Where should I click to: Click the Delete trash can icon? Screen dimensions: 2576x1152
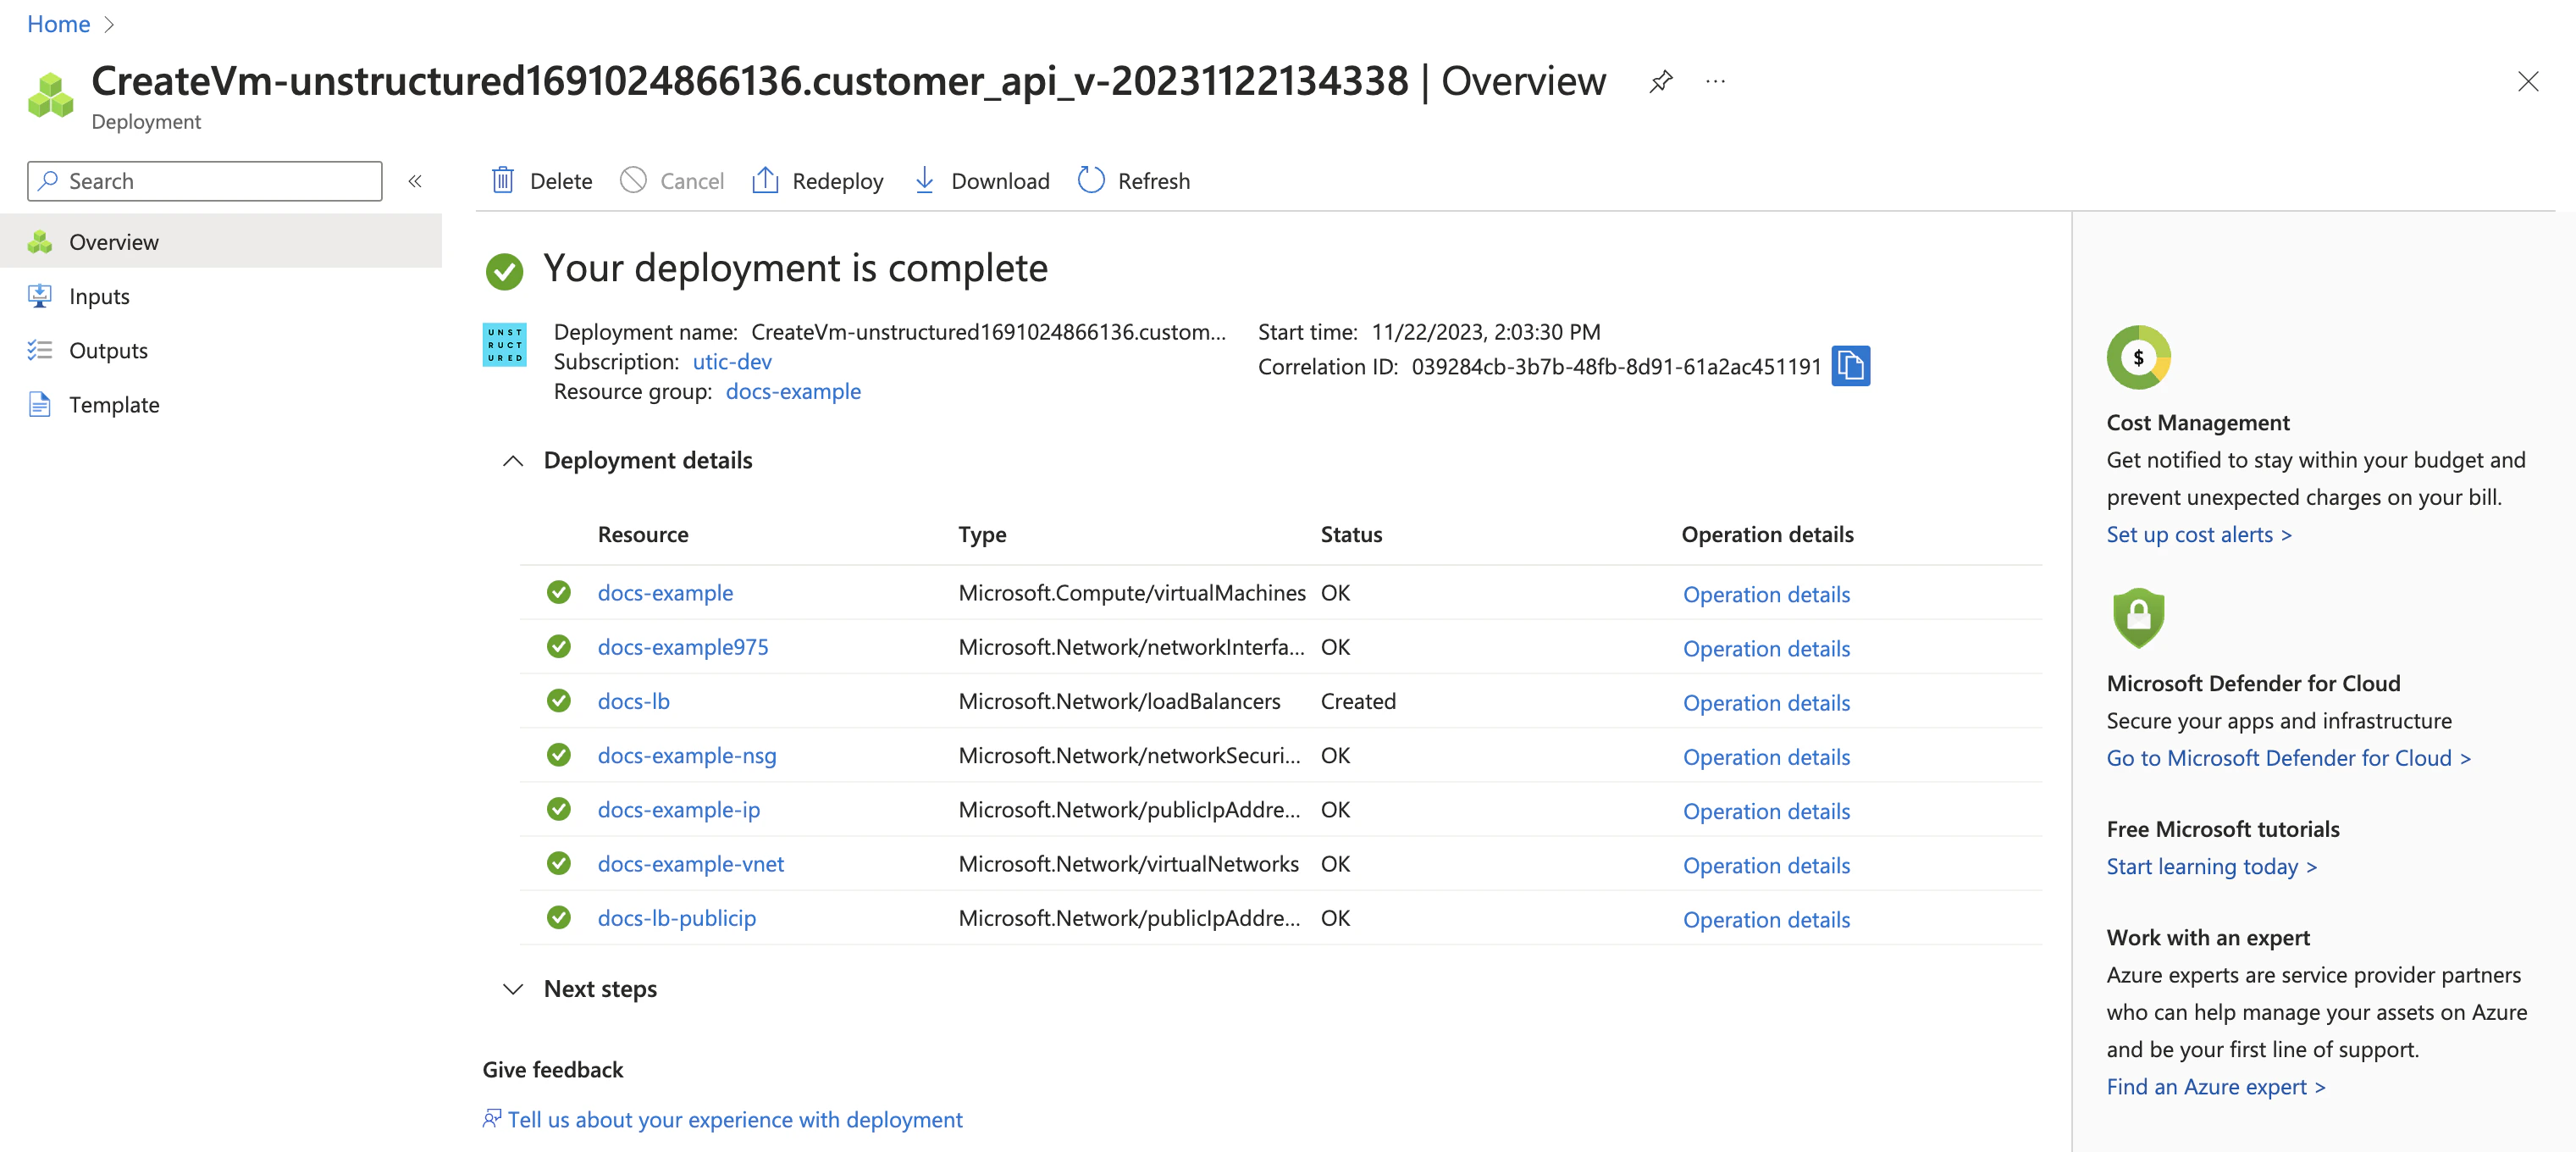coord(503,180)
